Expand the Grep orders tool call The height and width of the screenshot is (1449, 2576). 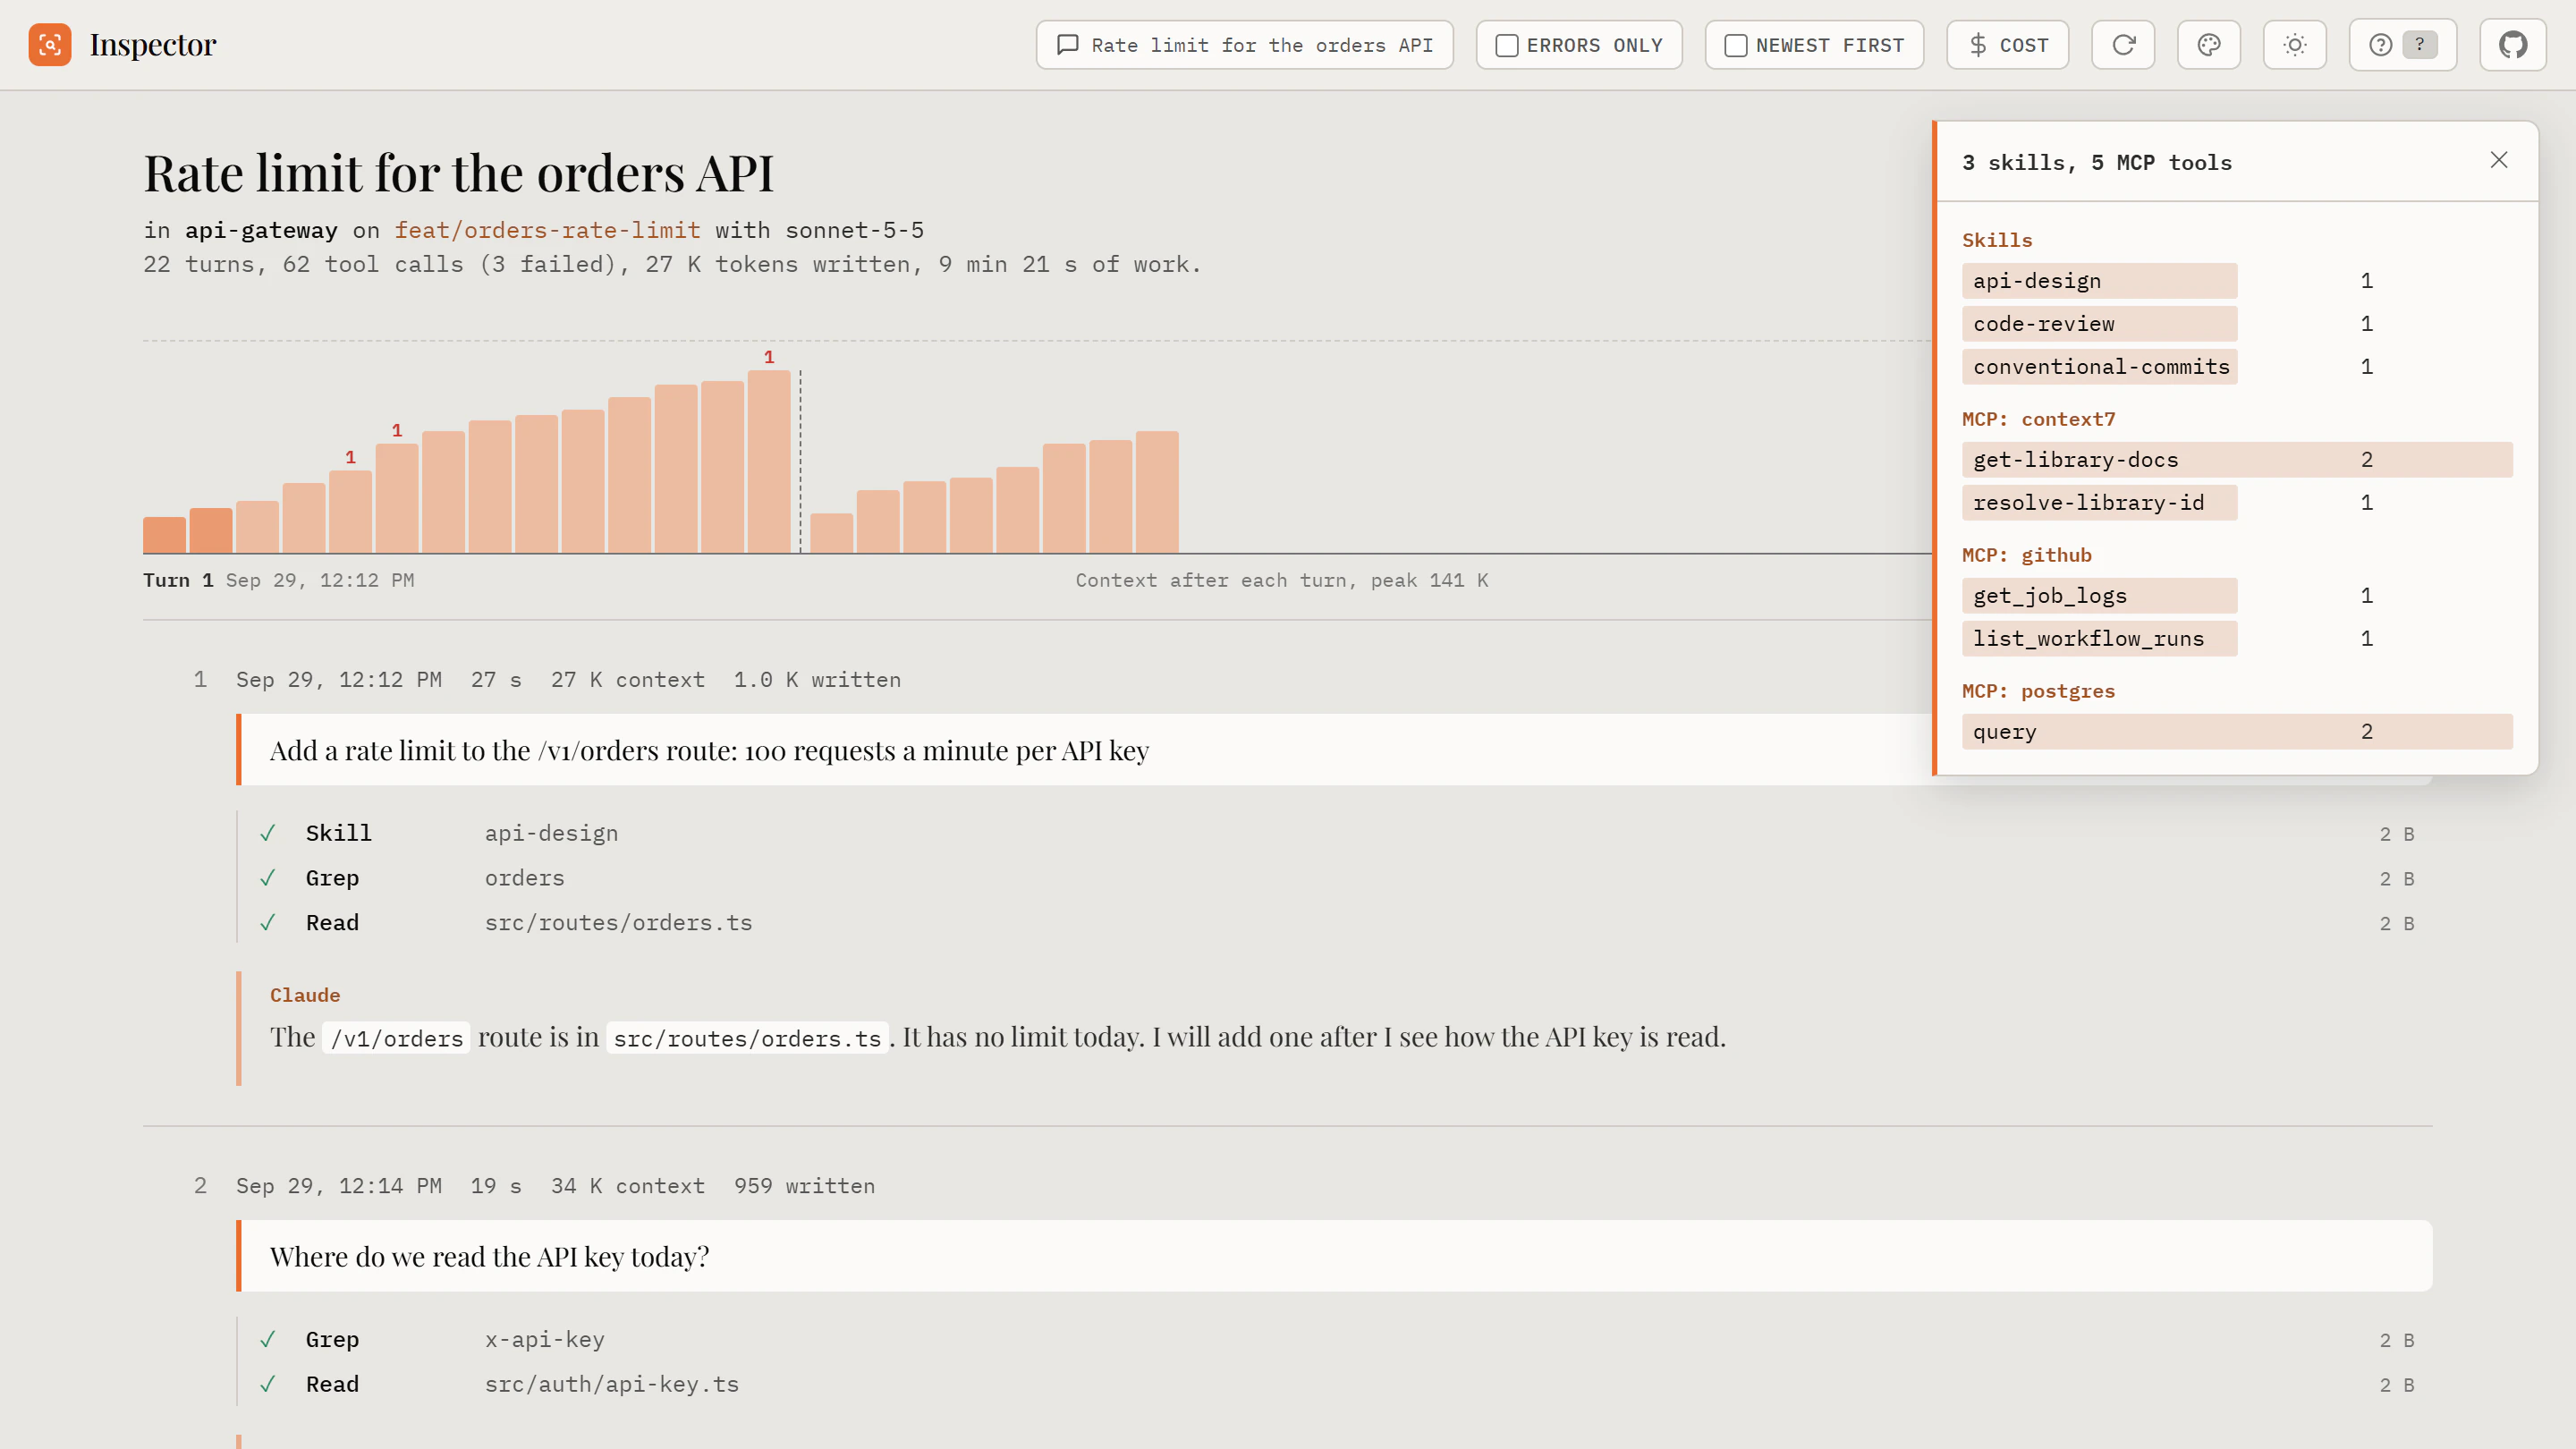pyautogui.click(x=1336, y=878)
